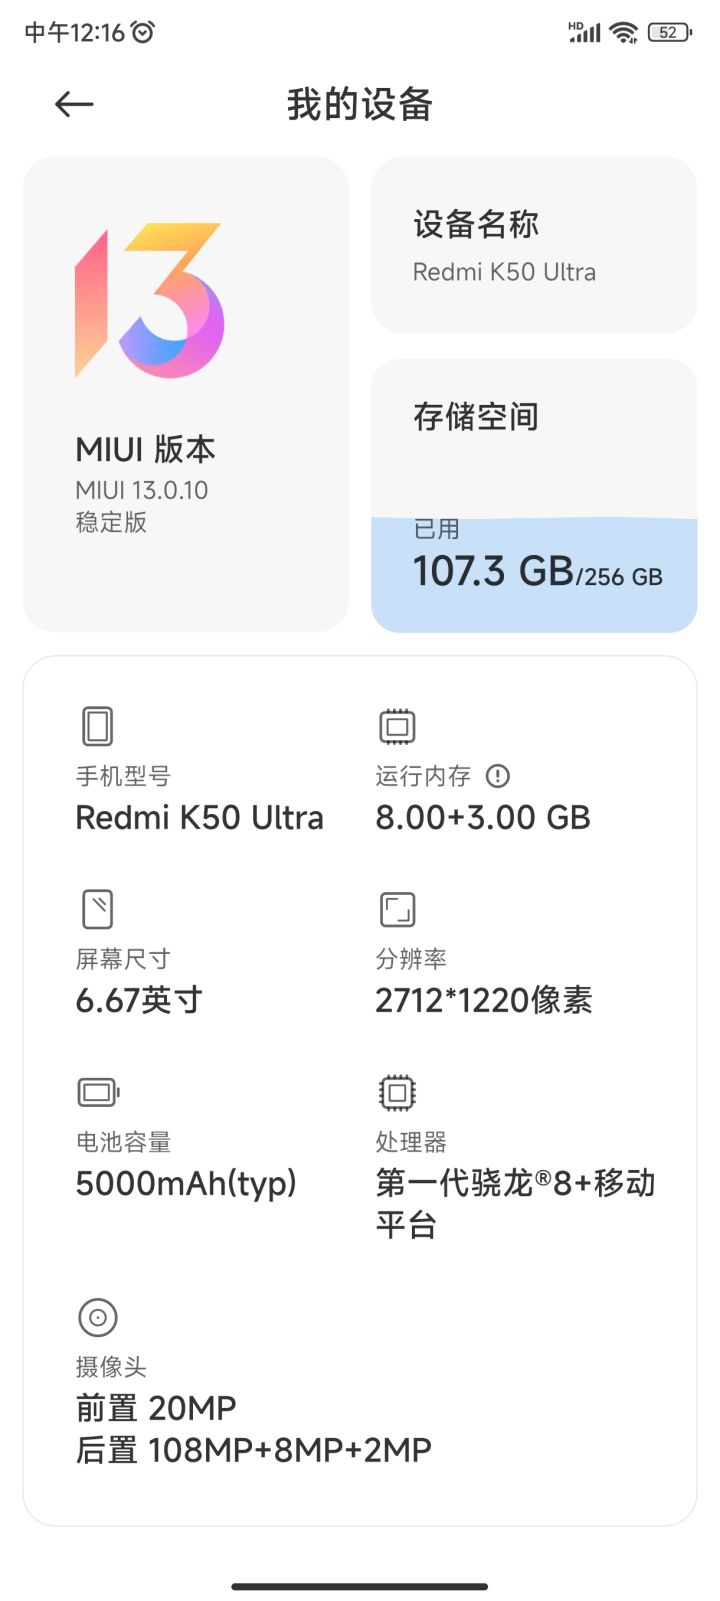
Task: Tap the battery level indicator
Action: point(669,32)
